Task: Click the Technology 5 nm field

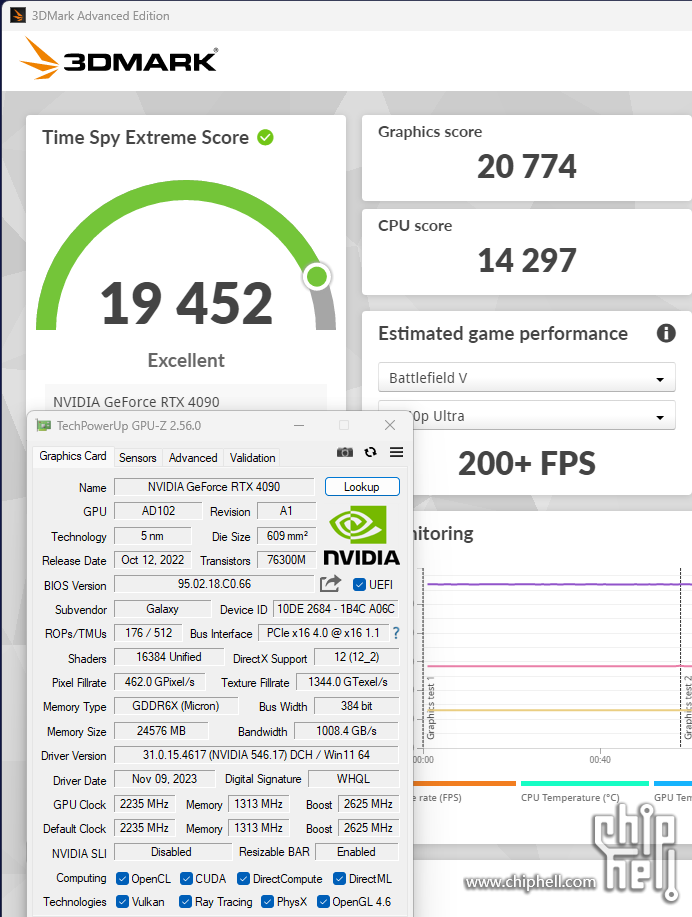Action: coord(152,536)
